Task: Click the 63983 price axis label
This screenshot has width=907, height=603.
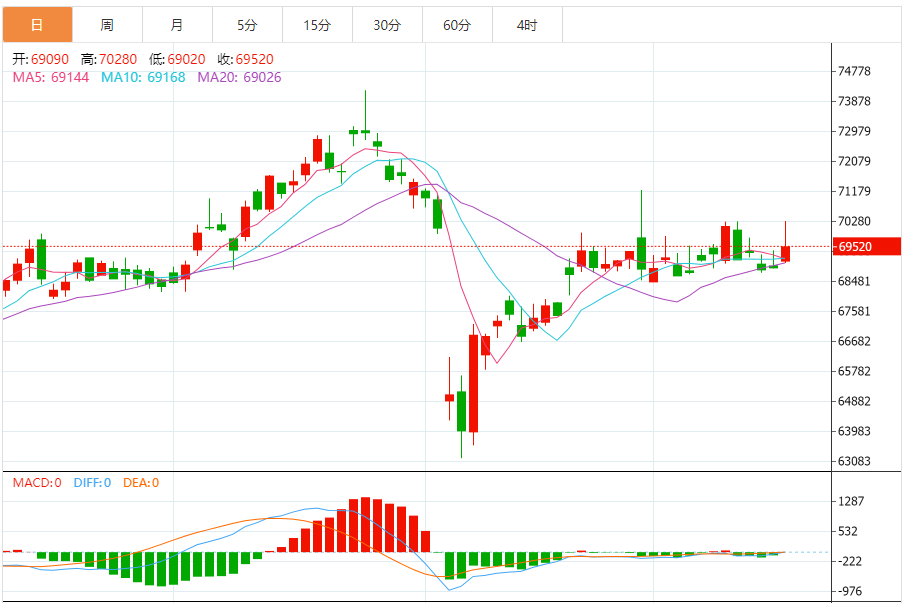Action: (854, 431)
